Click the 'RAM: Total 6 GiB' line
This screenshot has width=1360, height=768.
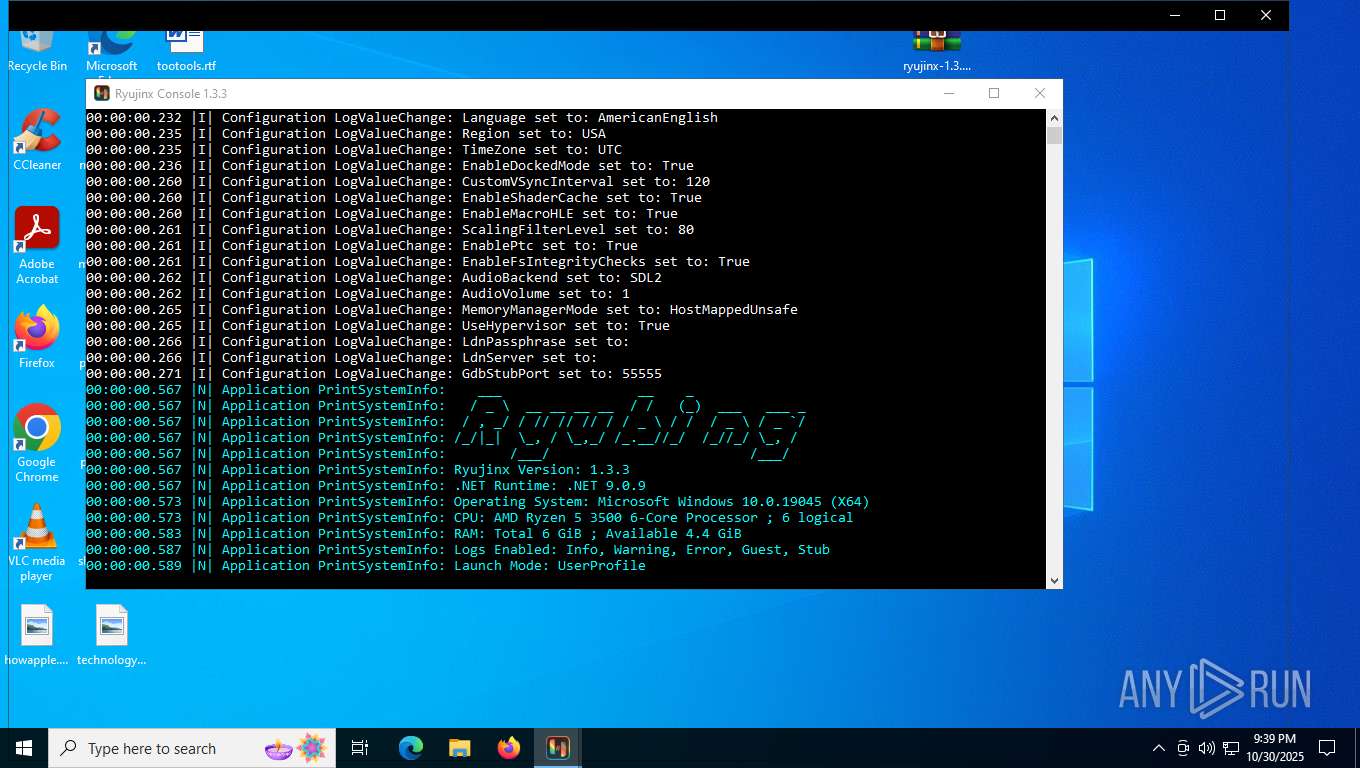click(414, 534)
